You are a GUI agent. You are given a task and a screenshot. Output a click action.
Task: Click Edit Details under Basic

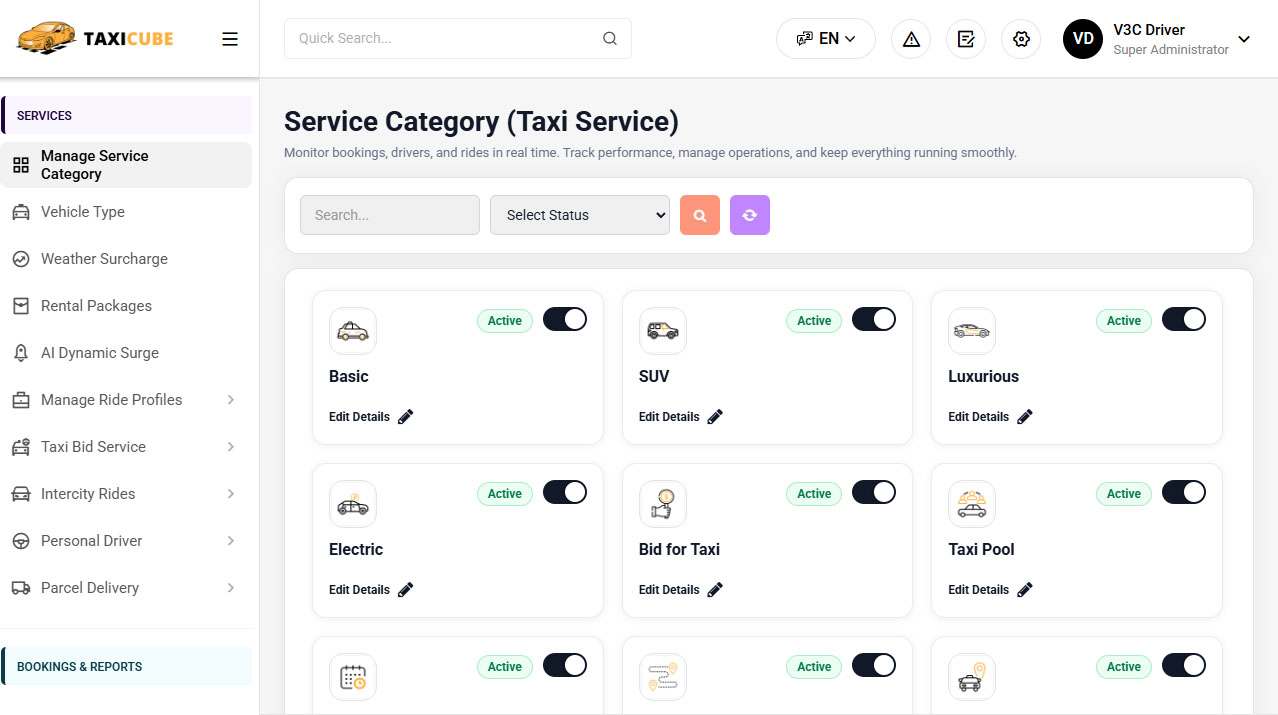(x=359, y=417)
